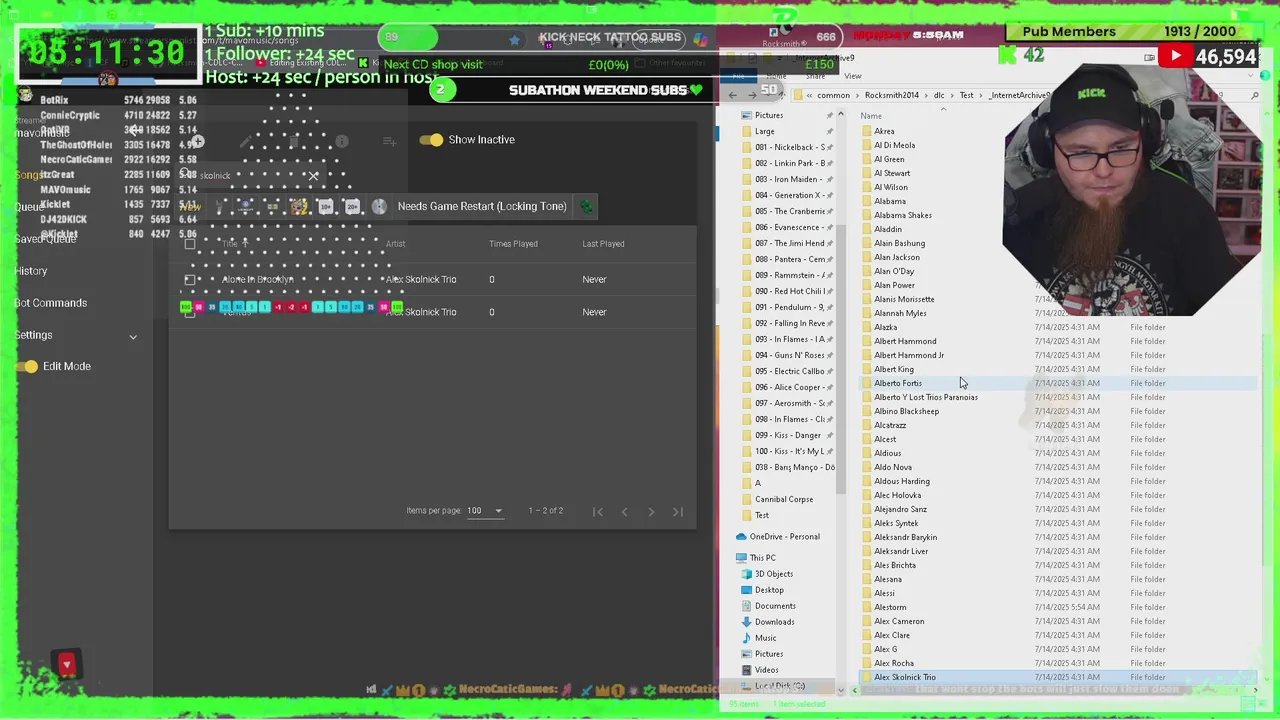
Task: Click dlc in the address breadcrumb
Action: (x=939, y=95)
